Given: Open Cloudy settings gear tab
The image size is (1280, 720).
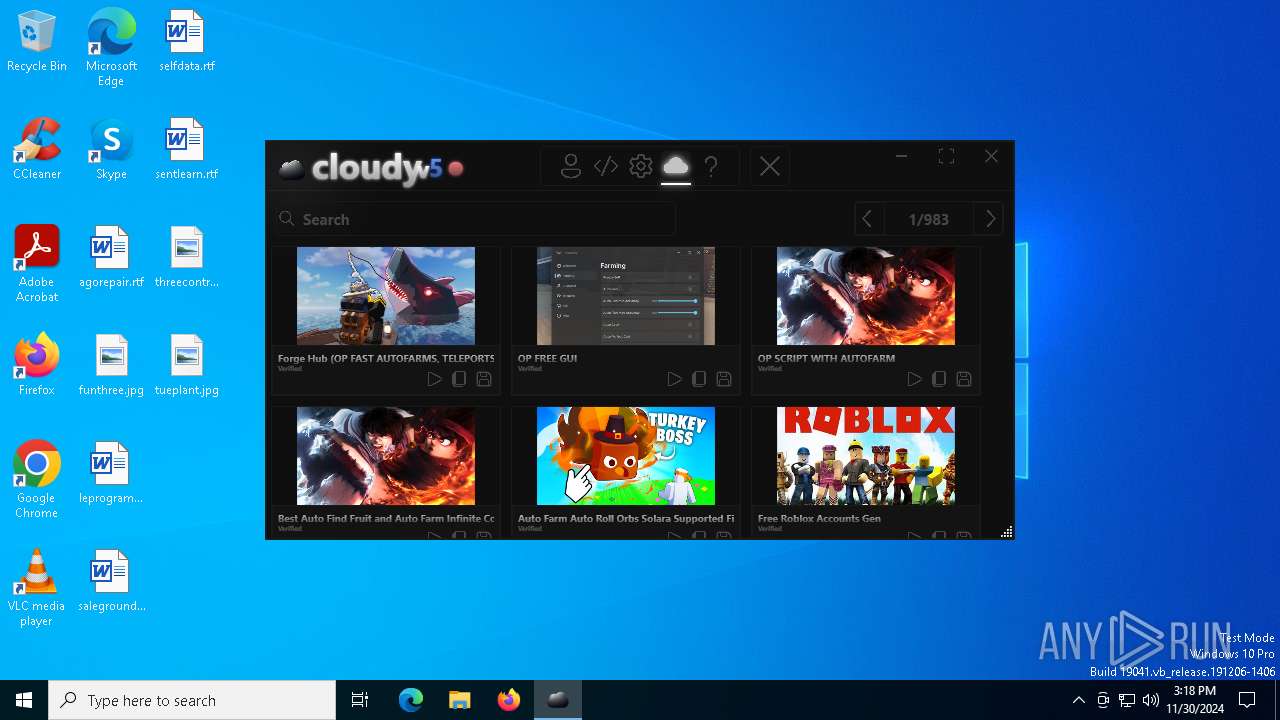Looking at the screenshot, I should 641,167.
